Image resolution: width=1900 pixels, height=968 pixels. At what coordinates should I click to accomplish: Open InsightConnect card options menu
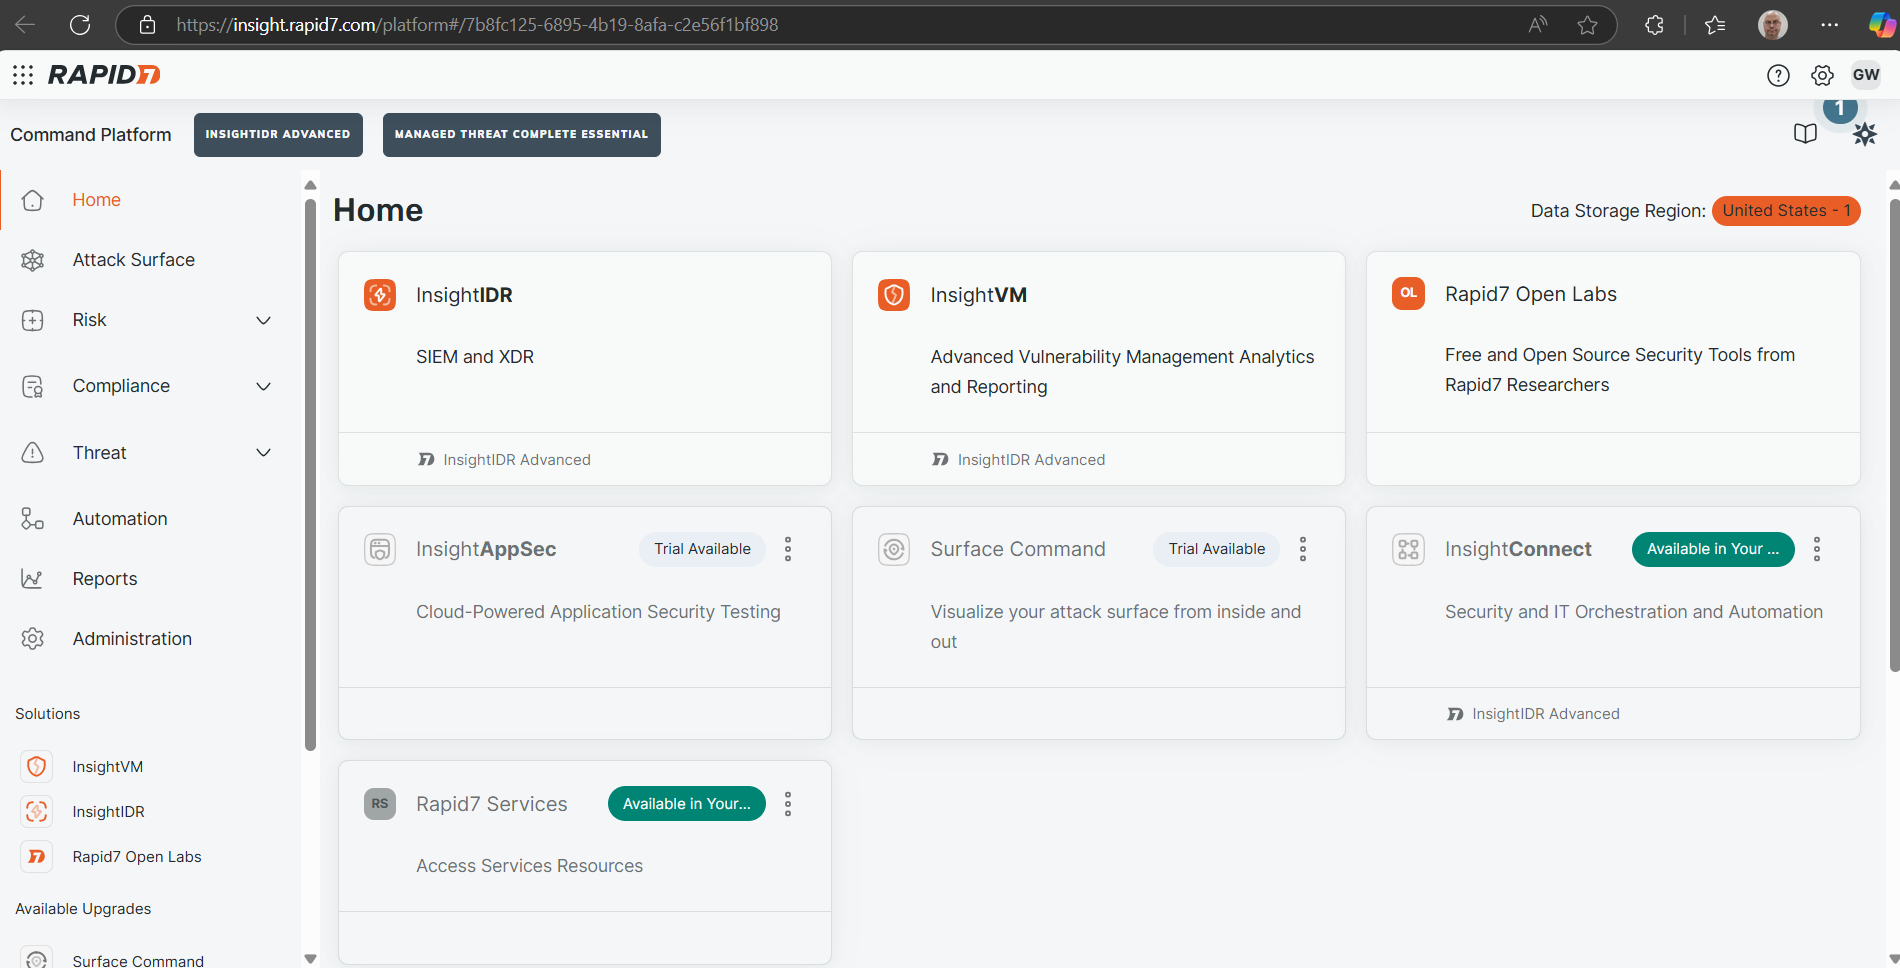point(1817,549)
